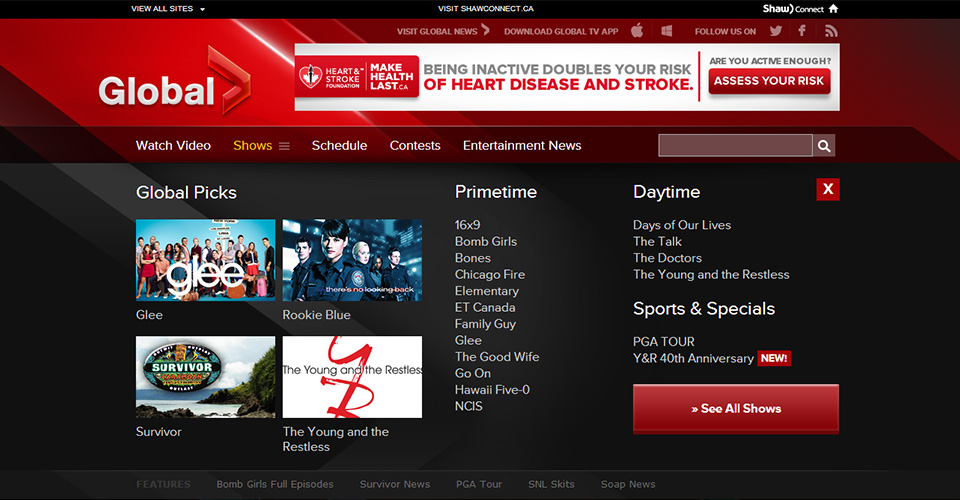960x500 pixels.
Task: Open the Rookie Blue thumbnail
Action: click(352, 260)
